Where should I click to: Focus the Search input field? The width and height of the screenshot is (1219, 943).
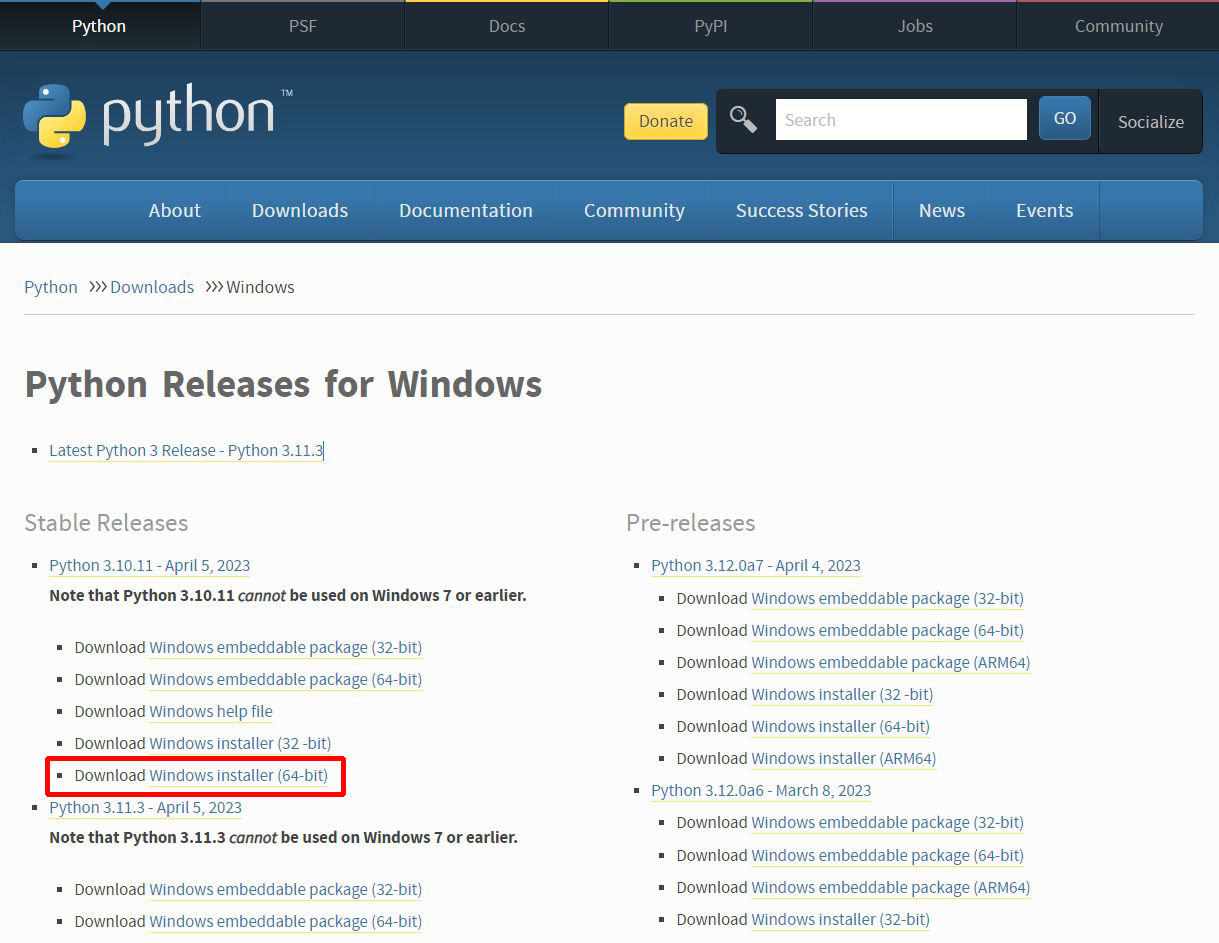pyautogui.click(x=900, y=120)
